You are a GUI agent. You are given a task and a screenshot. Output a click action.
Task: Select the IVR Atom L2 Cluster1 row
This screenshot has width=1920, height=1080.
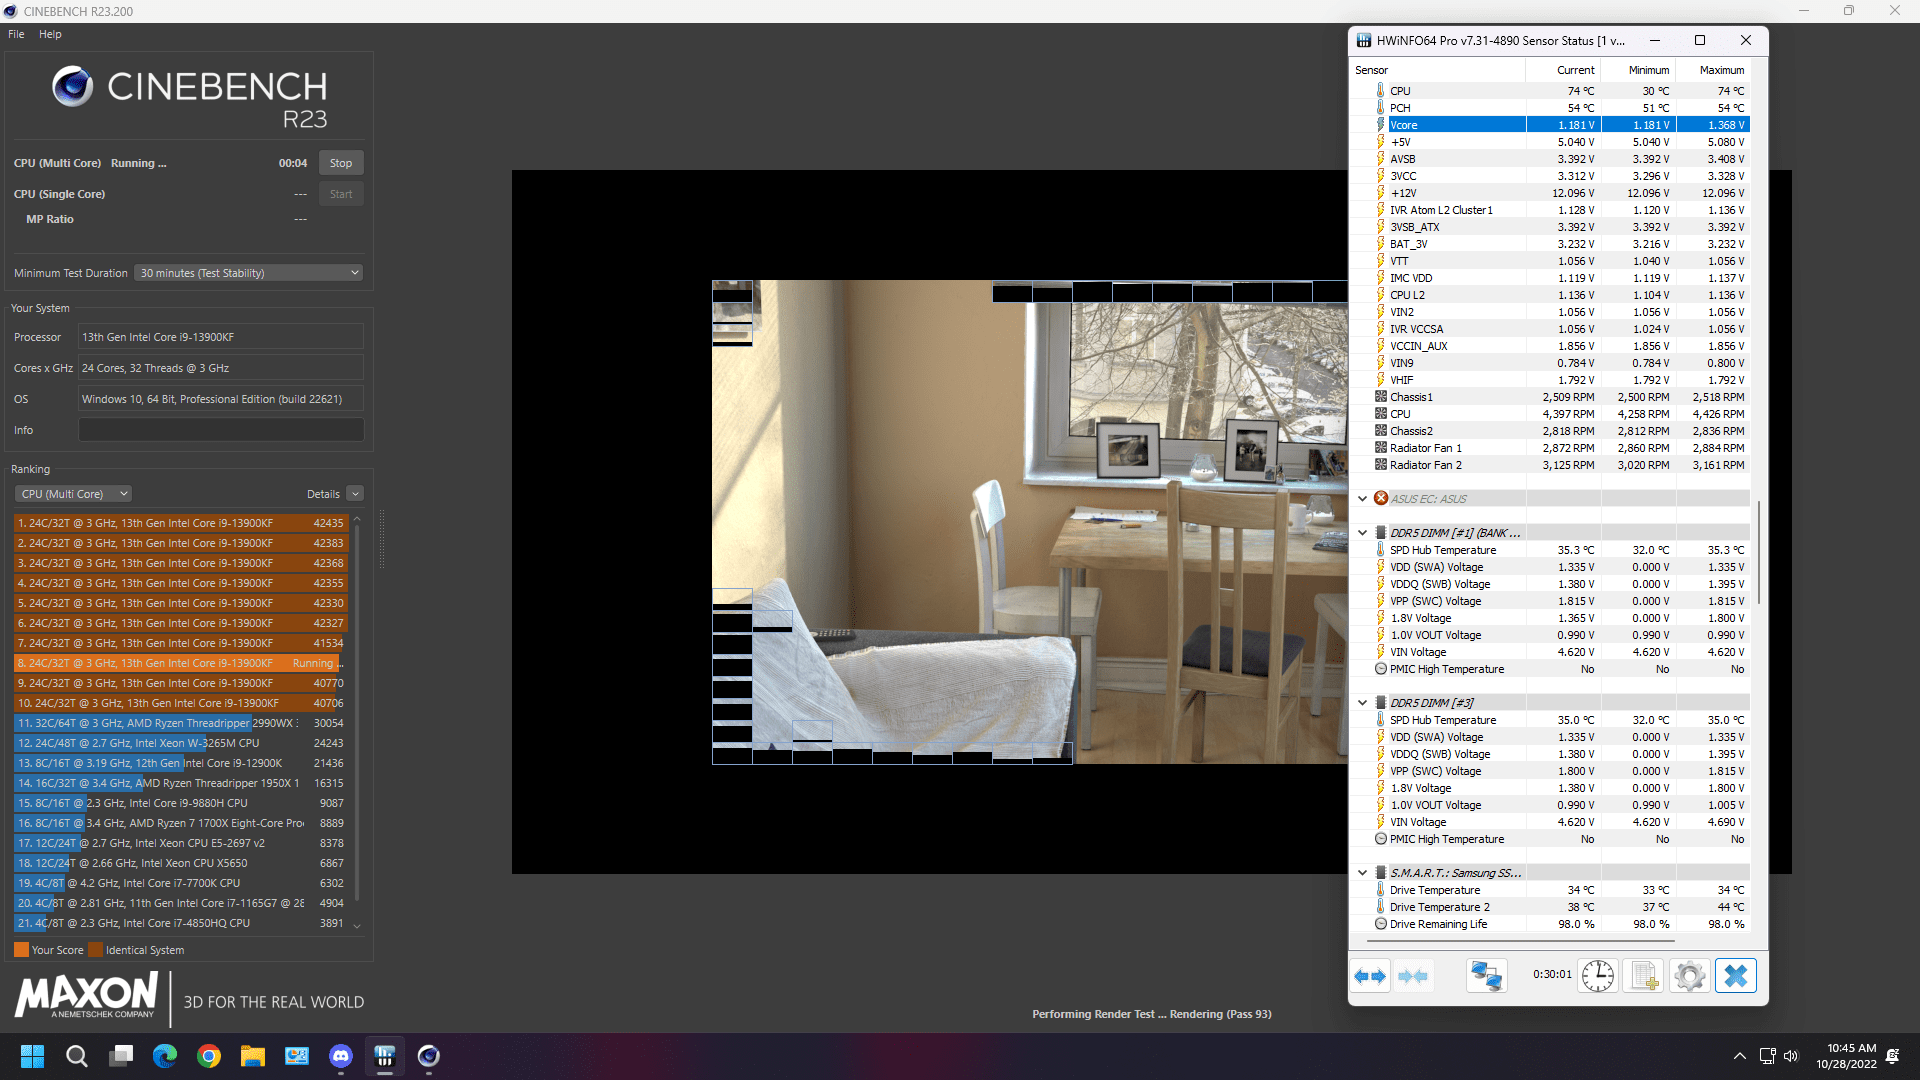[1550, 210]
